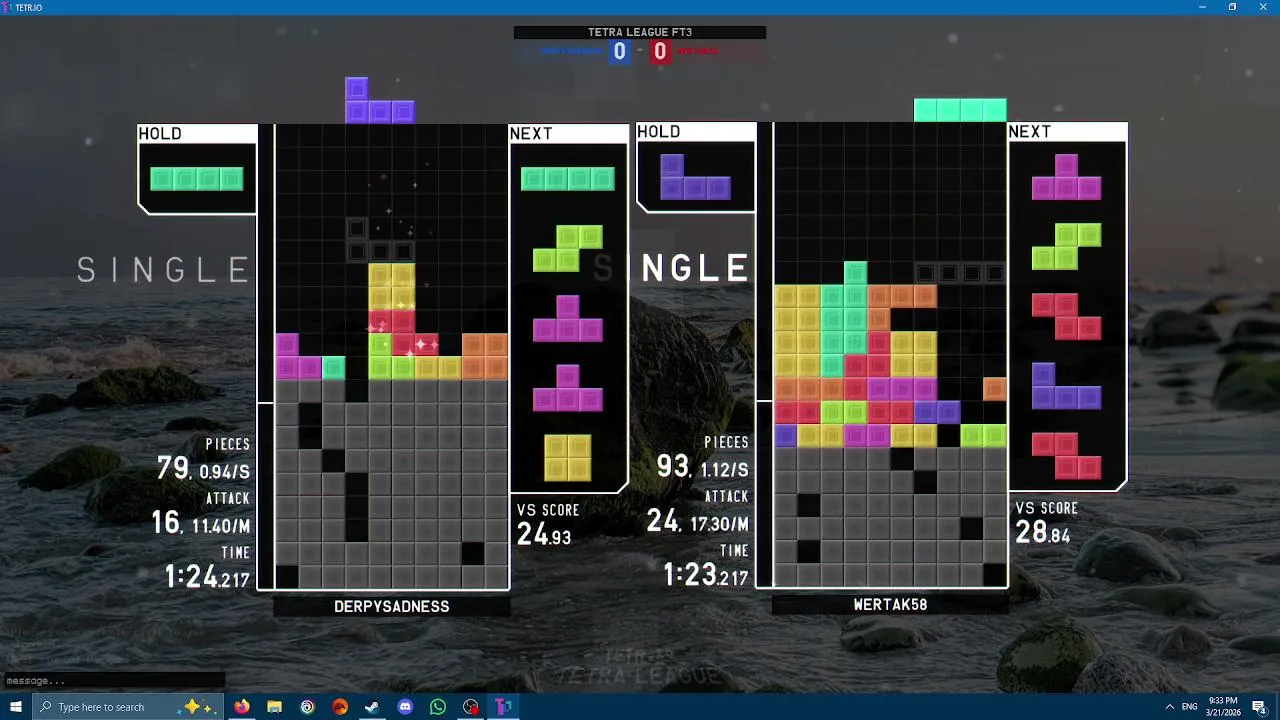
Task: Open WhatsApp from the taskbar
Action: click(438, 707)
